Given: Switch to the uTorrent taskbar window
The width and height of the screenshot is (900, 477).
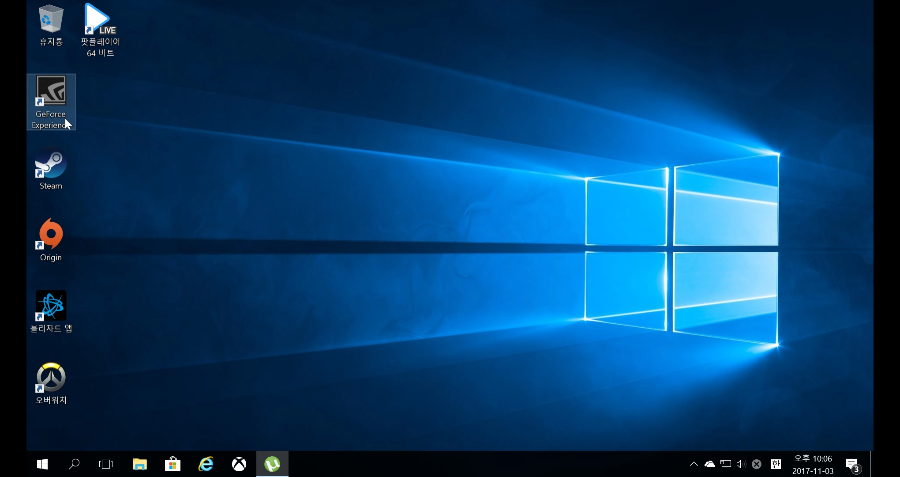Looking at the screenshot, I should (272, 464).
